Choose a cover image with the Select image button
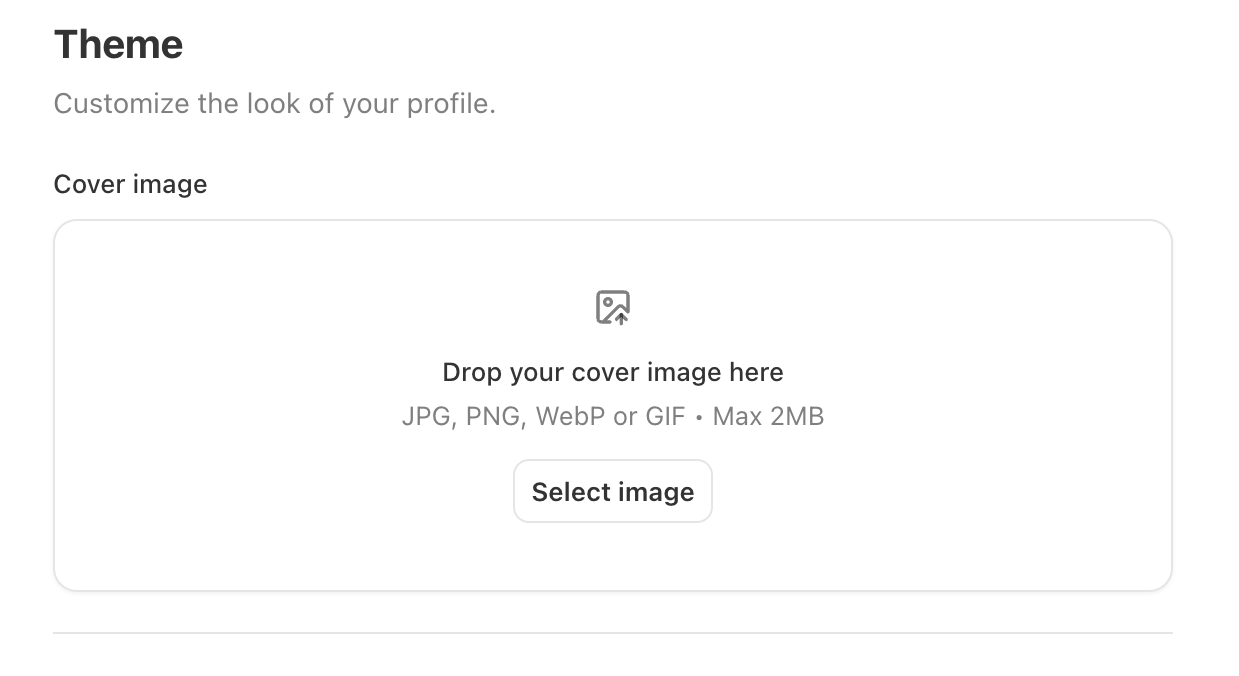 pyautogui.click(x=613, y=491)
